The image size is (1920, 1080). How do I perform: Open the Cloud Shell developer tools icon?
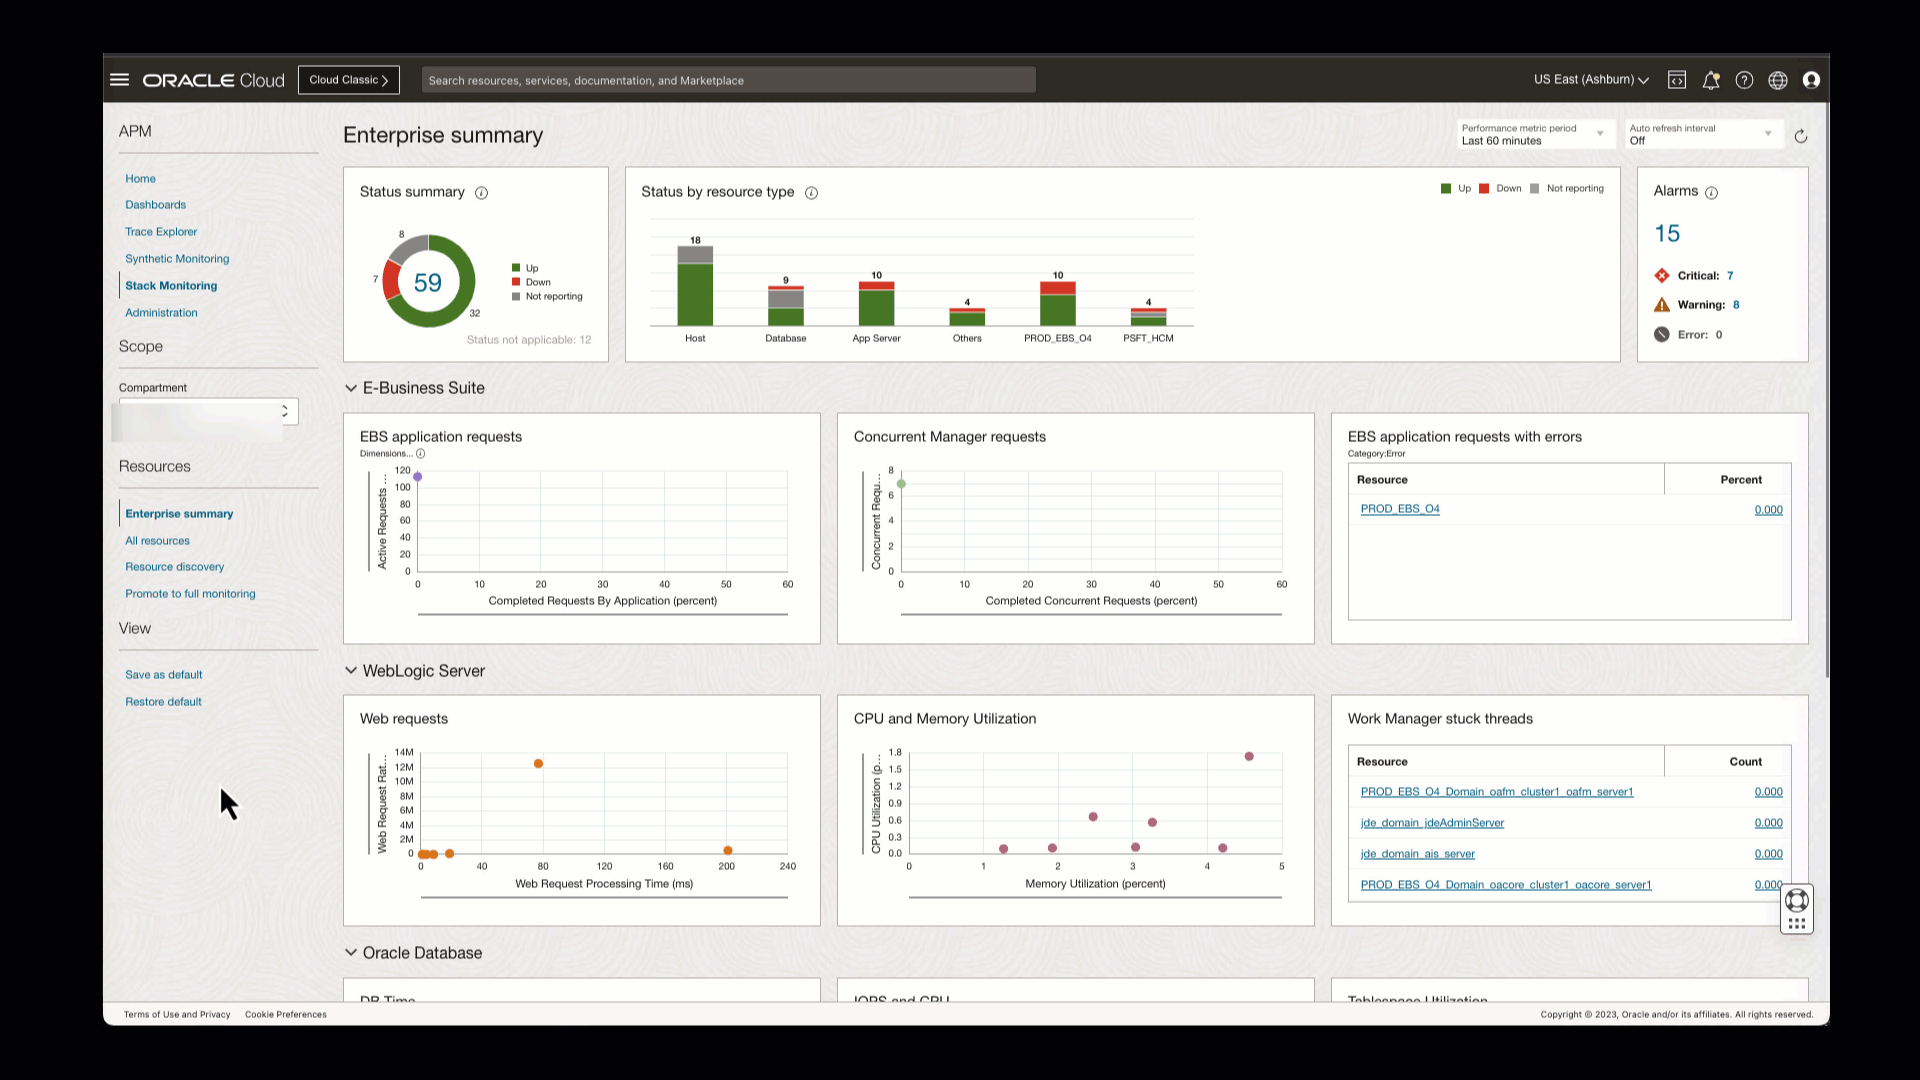tap(1677, 80)
